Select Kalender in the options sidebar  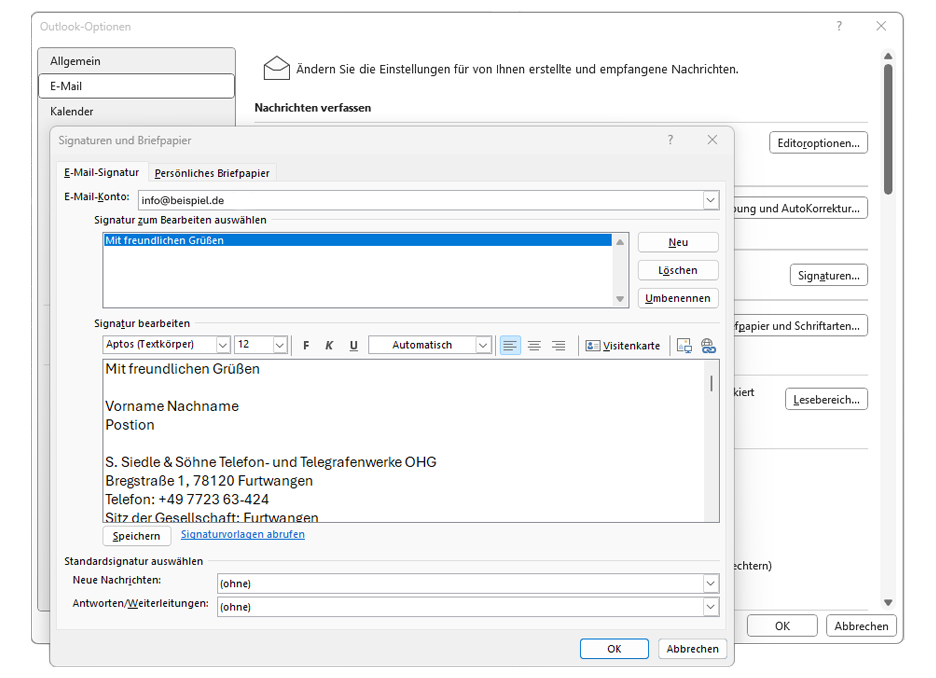(72, 112)
